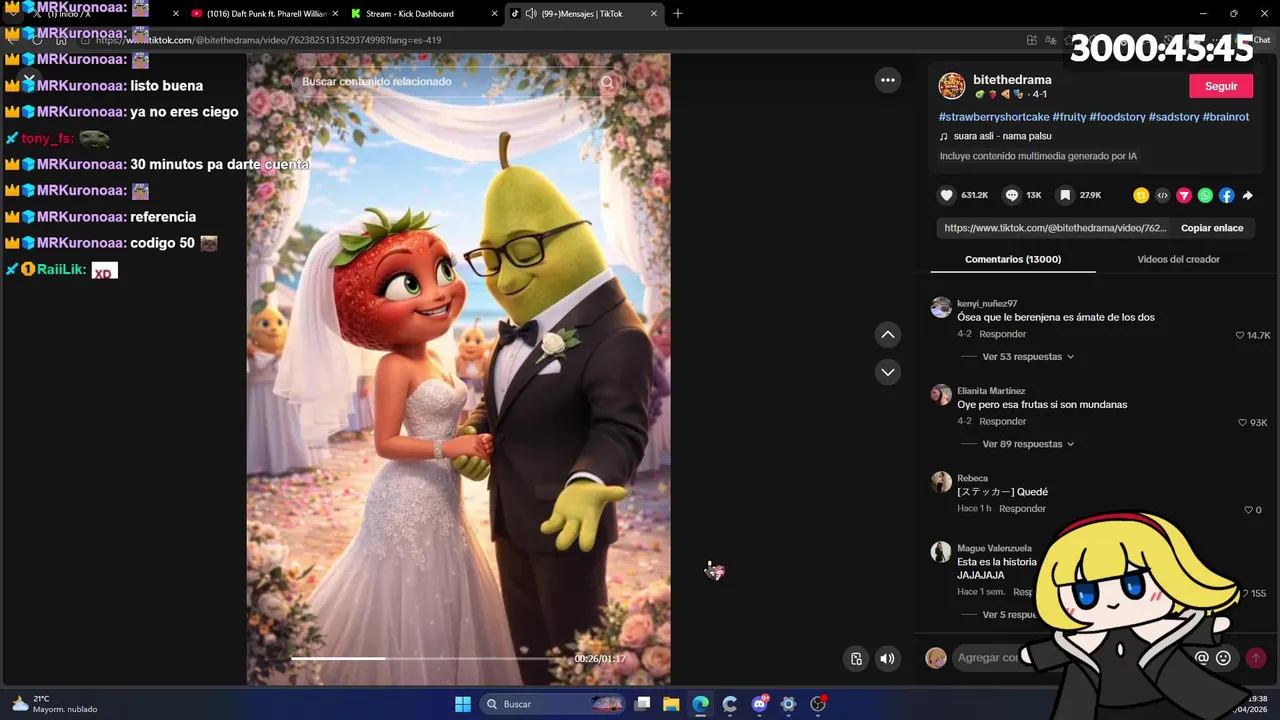The image size is (1280, 720).
Task: Open weather widget showing 21°C
Action: click(55, 704)
